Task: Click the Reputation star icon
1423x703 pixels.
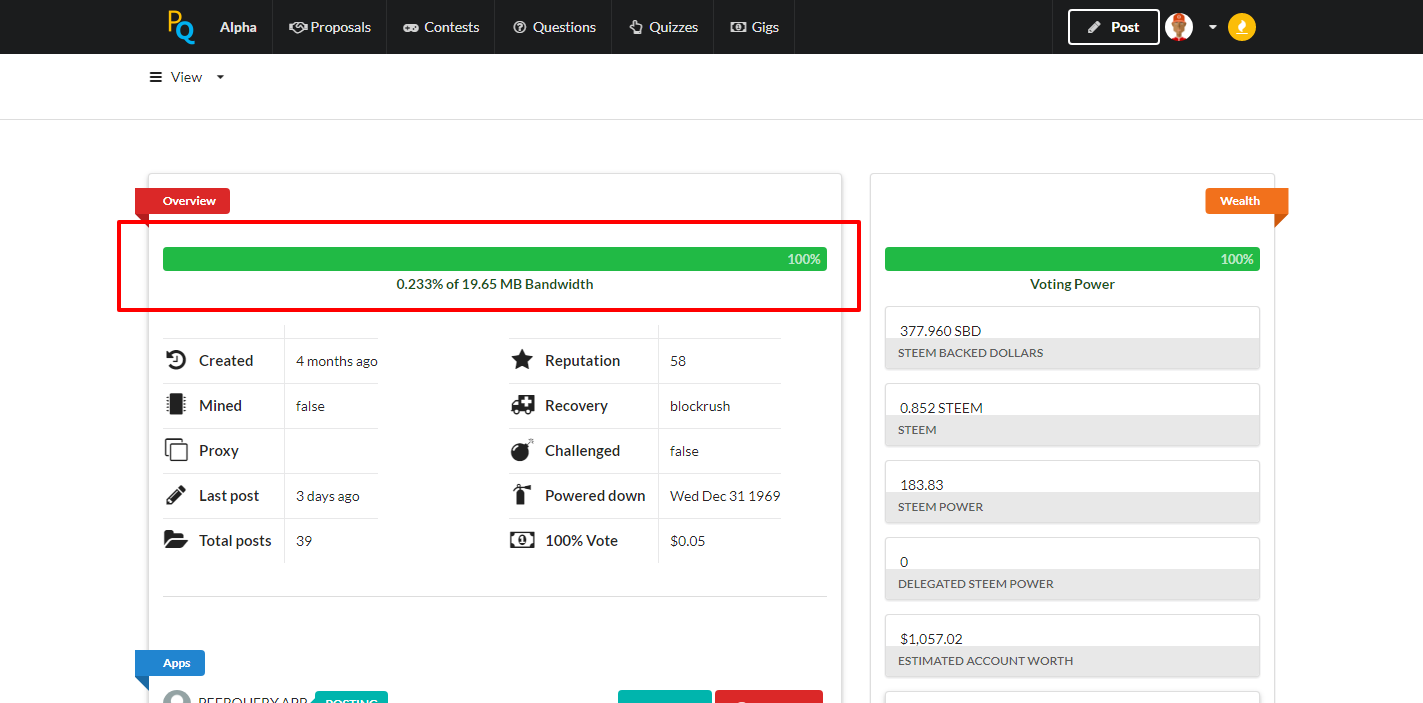Action: [x=522, y=360]
